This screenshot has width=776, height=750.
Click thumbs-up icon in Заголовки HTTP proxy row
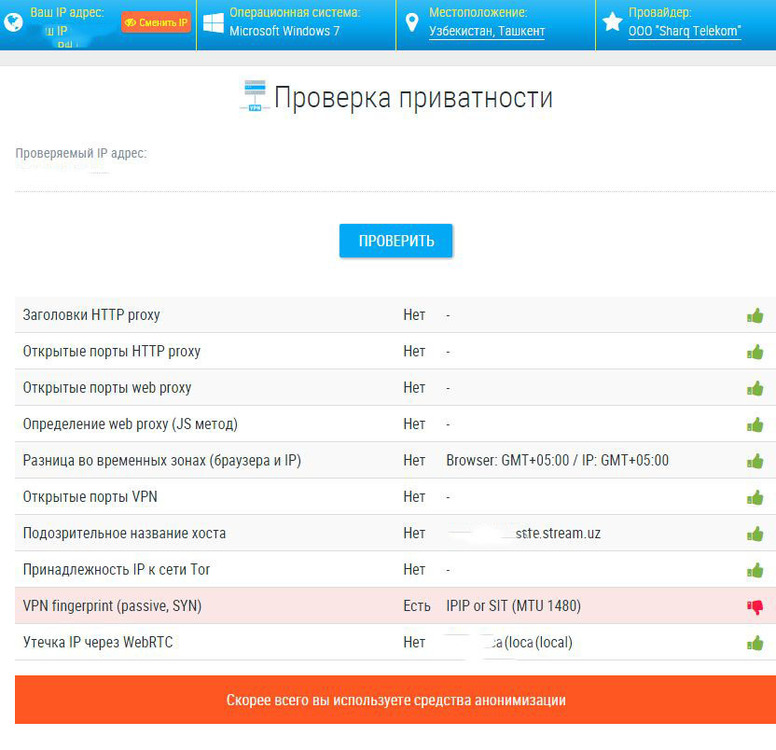[x=755, y=316]
